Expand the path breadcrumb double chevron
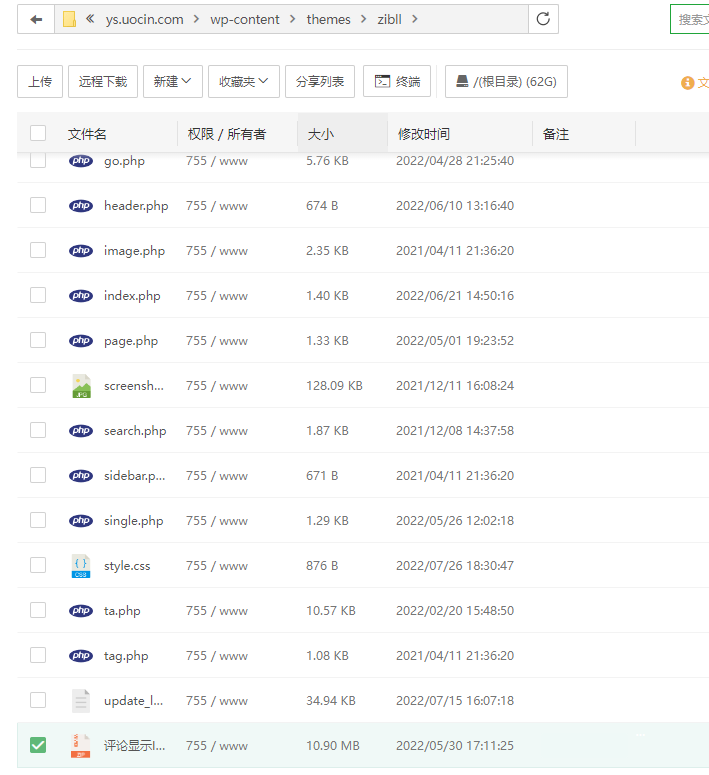Screen dimensions: 709x775 [x=91, y=19]
